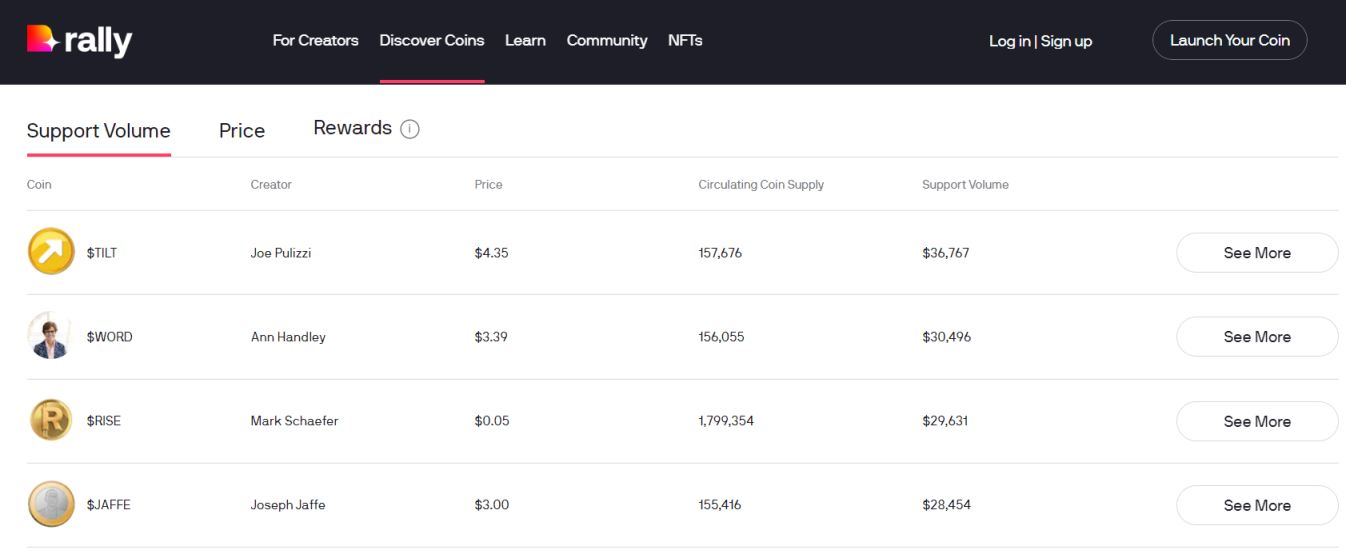The height and width of the screenshot is (558, 1346).
Task: Click the Log in link
Action: [1010, 41]
